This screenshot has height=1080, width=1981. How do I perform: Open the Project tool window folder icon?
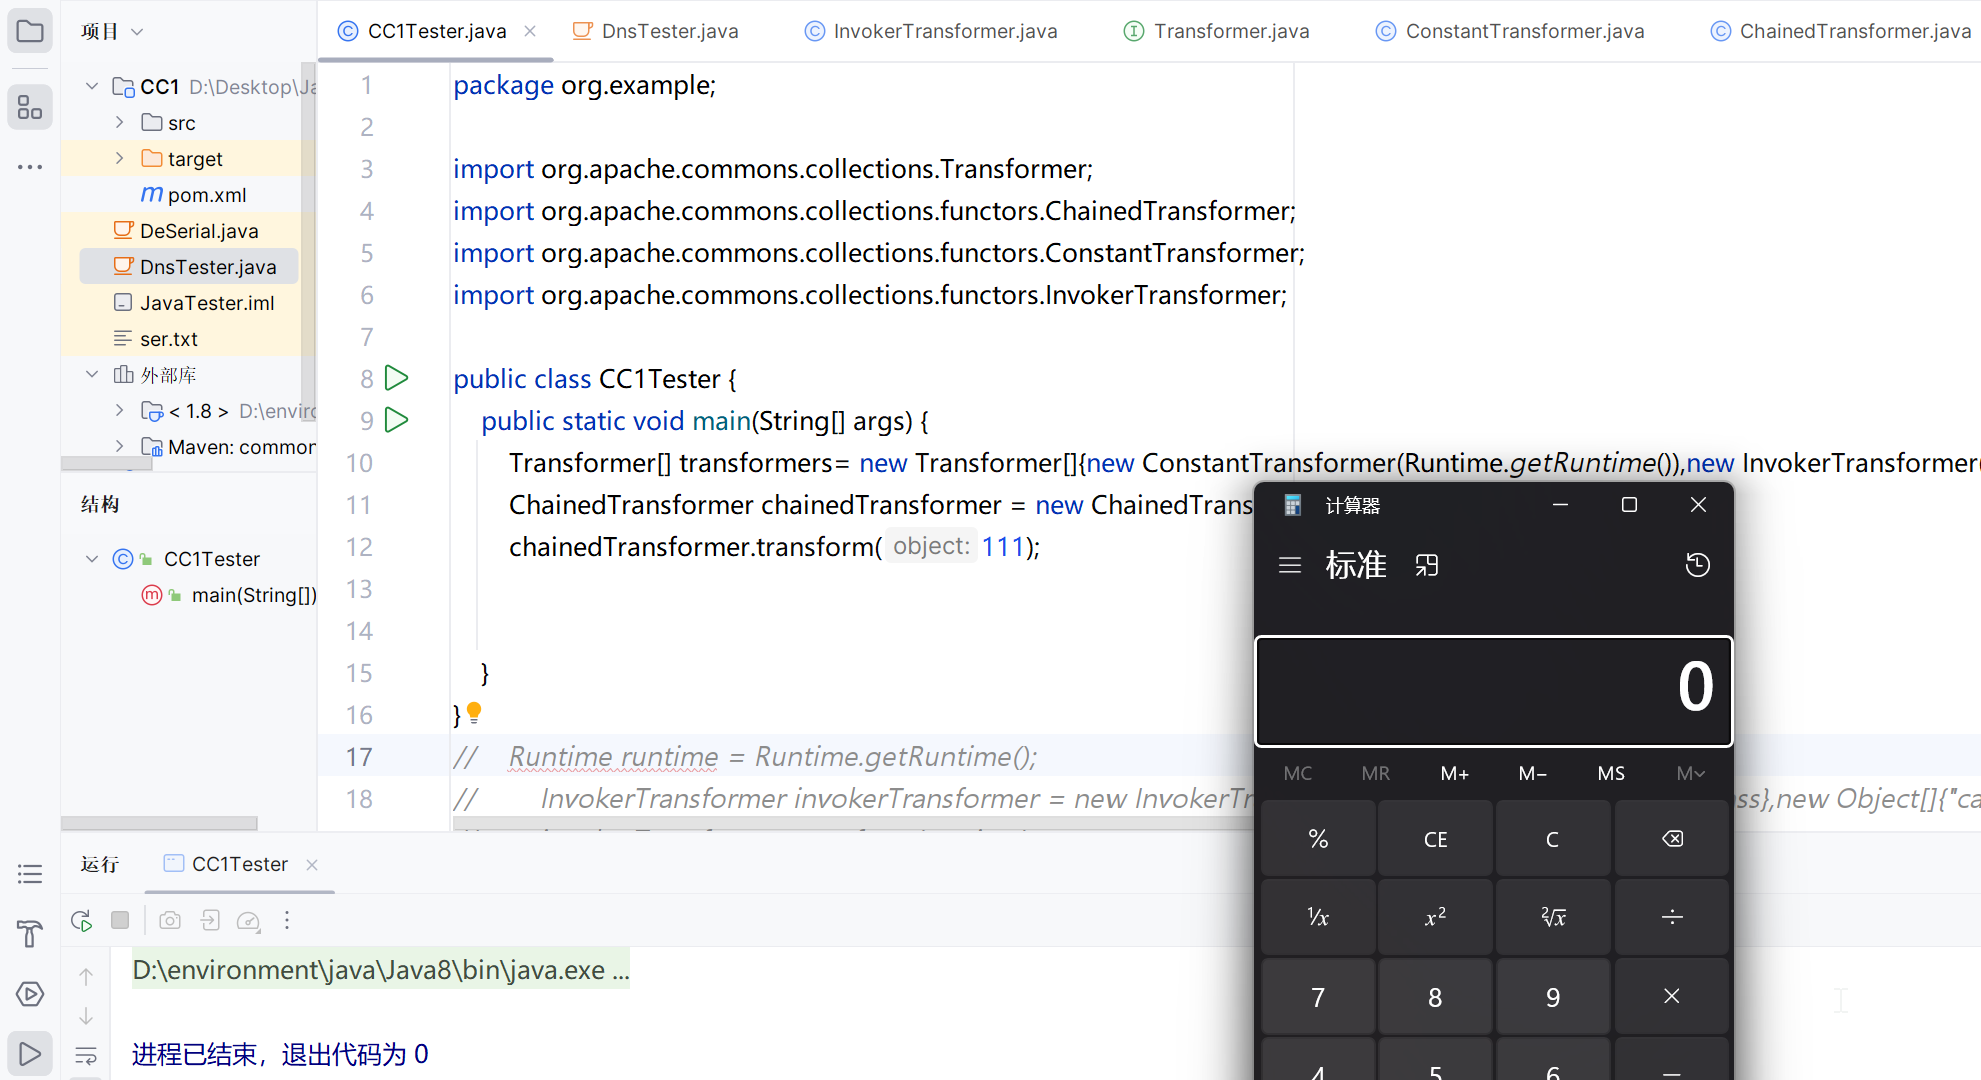30,31
